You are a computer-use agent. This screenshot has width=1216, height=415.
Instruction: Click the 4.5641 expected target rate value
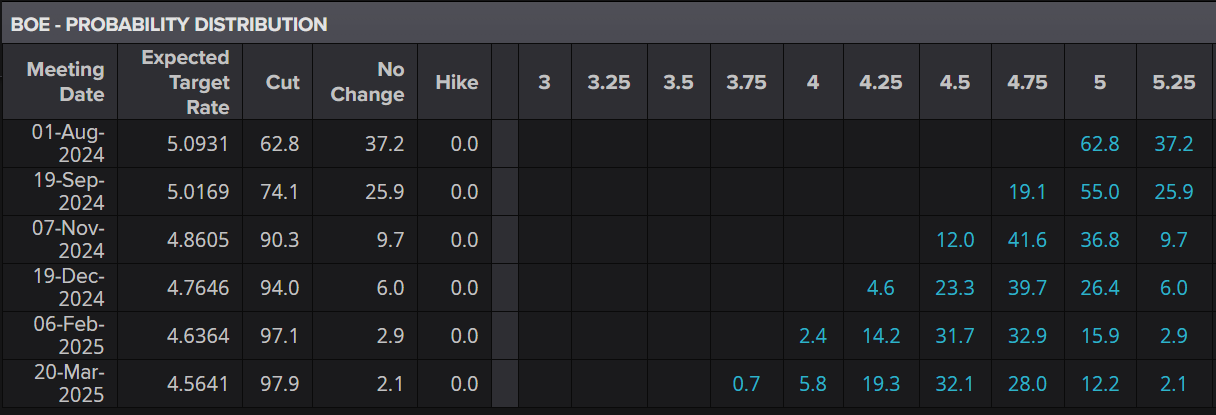[197, 384]
